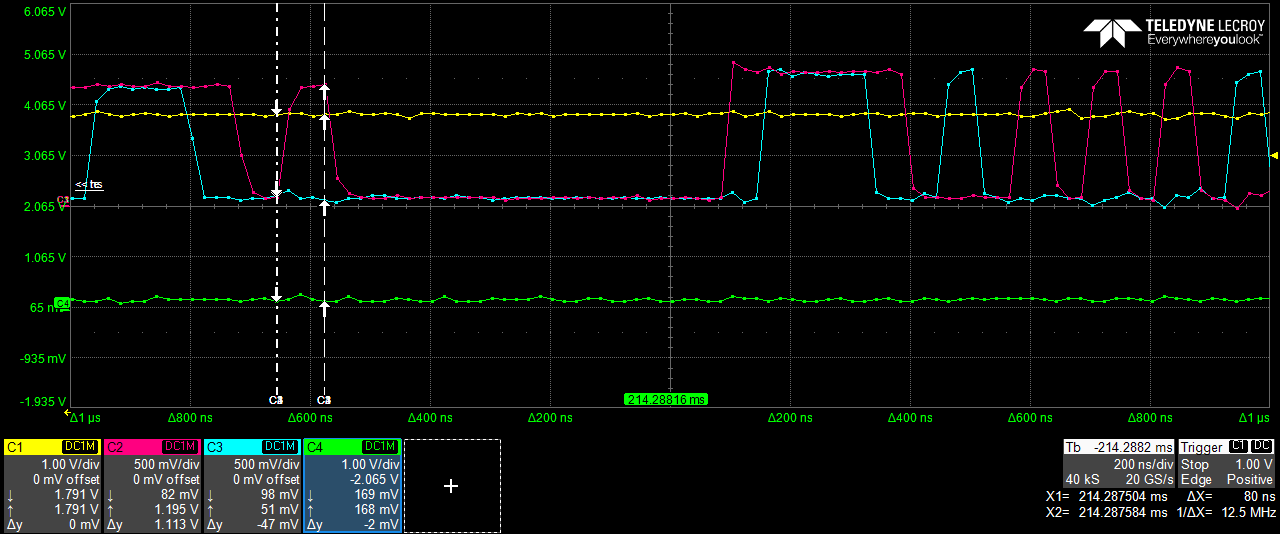Click the 6.065 V top axis label
The height and width of the screenshot is (534, 1280).
pyautogui.click(x=44, y=12)
